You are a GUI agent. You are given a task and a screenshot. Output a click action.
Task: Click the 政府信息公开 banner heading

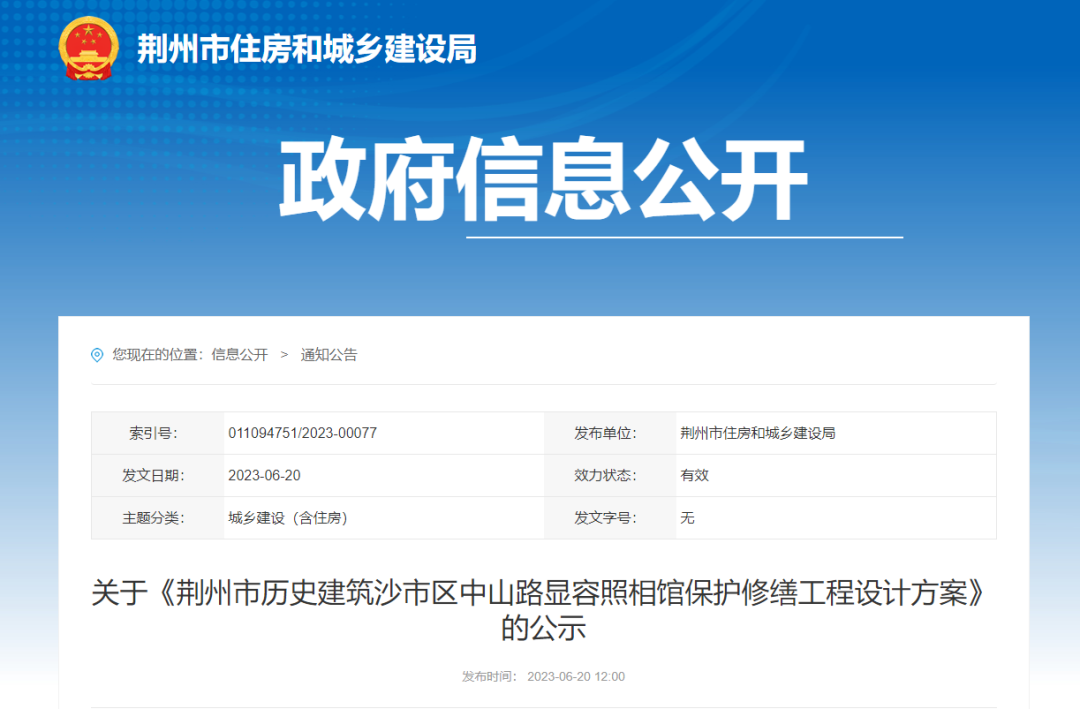pos(543,180)
